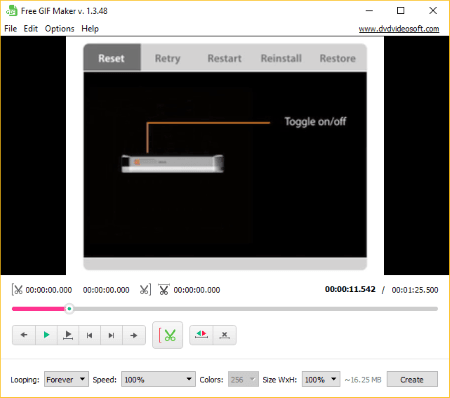450x398 pixels.
Task: Jump to the end with skip-forward button
Action: click(x=111, y=335)
